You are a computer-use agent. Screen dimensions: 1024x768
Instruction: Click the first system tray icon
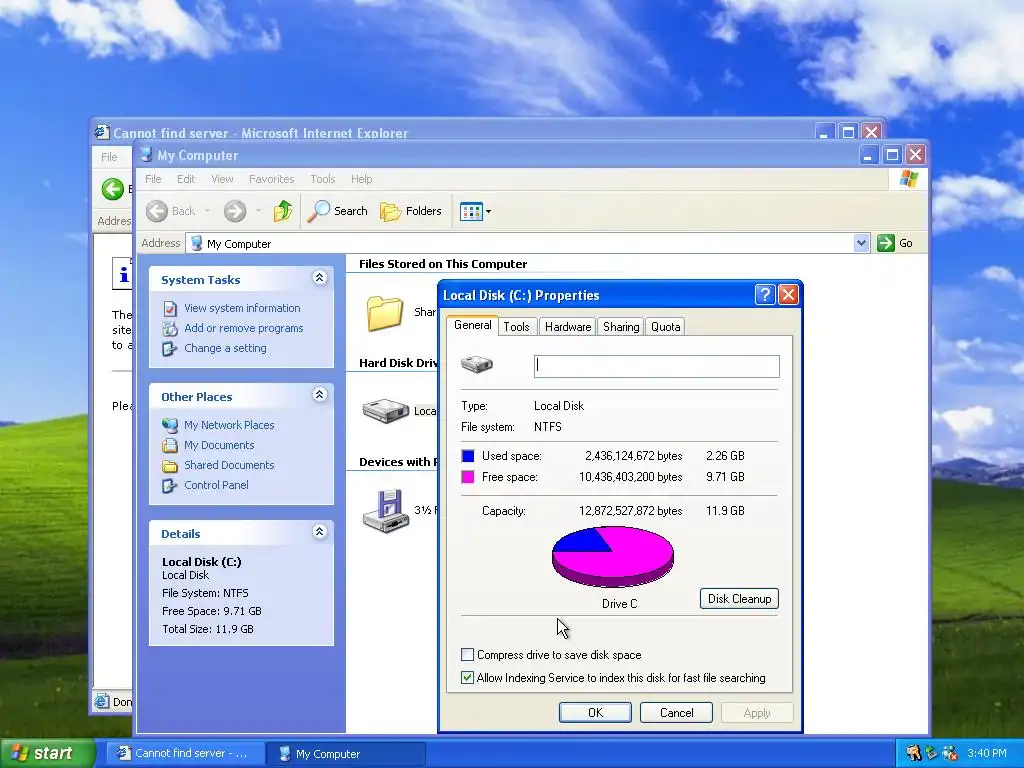(913, 753)
